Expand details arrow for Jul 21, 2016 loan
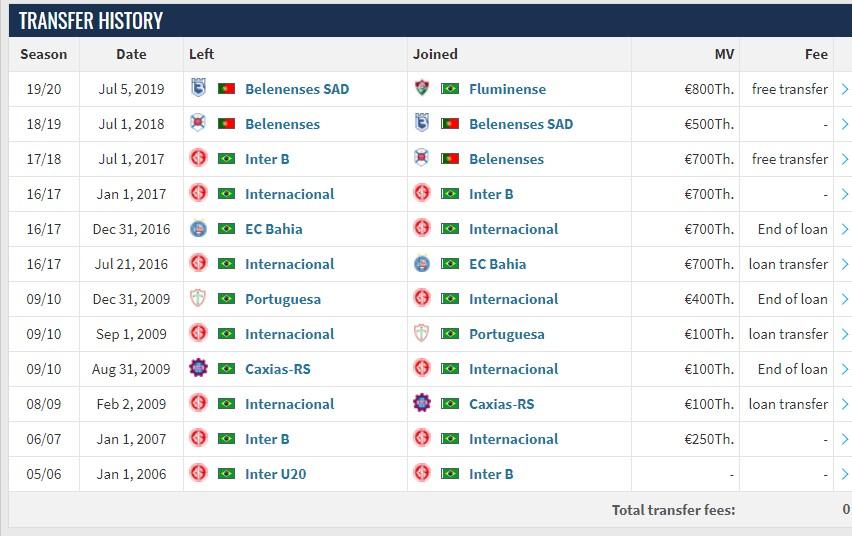The image size is (852, 536). (844, 264)
